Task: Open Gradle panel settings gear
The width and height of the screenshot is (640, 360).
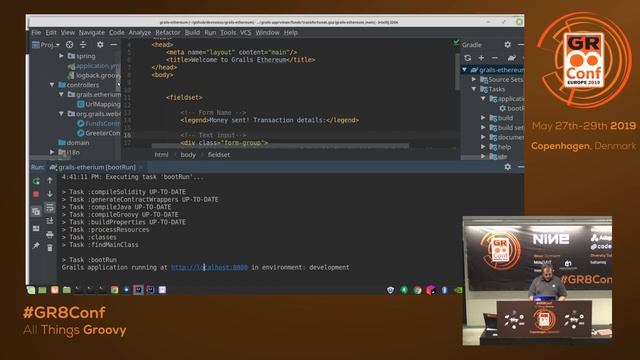Action: pyautogui.click(x=507, y=44)
